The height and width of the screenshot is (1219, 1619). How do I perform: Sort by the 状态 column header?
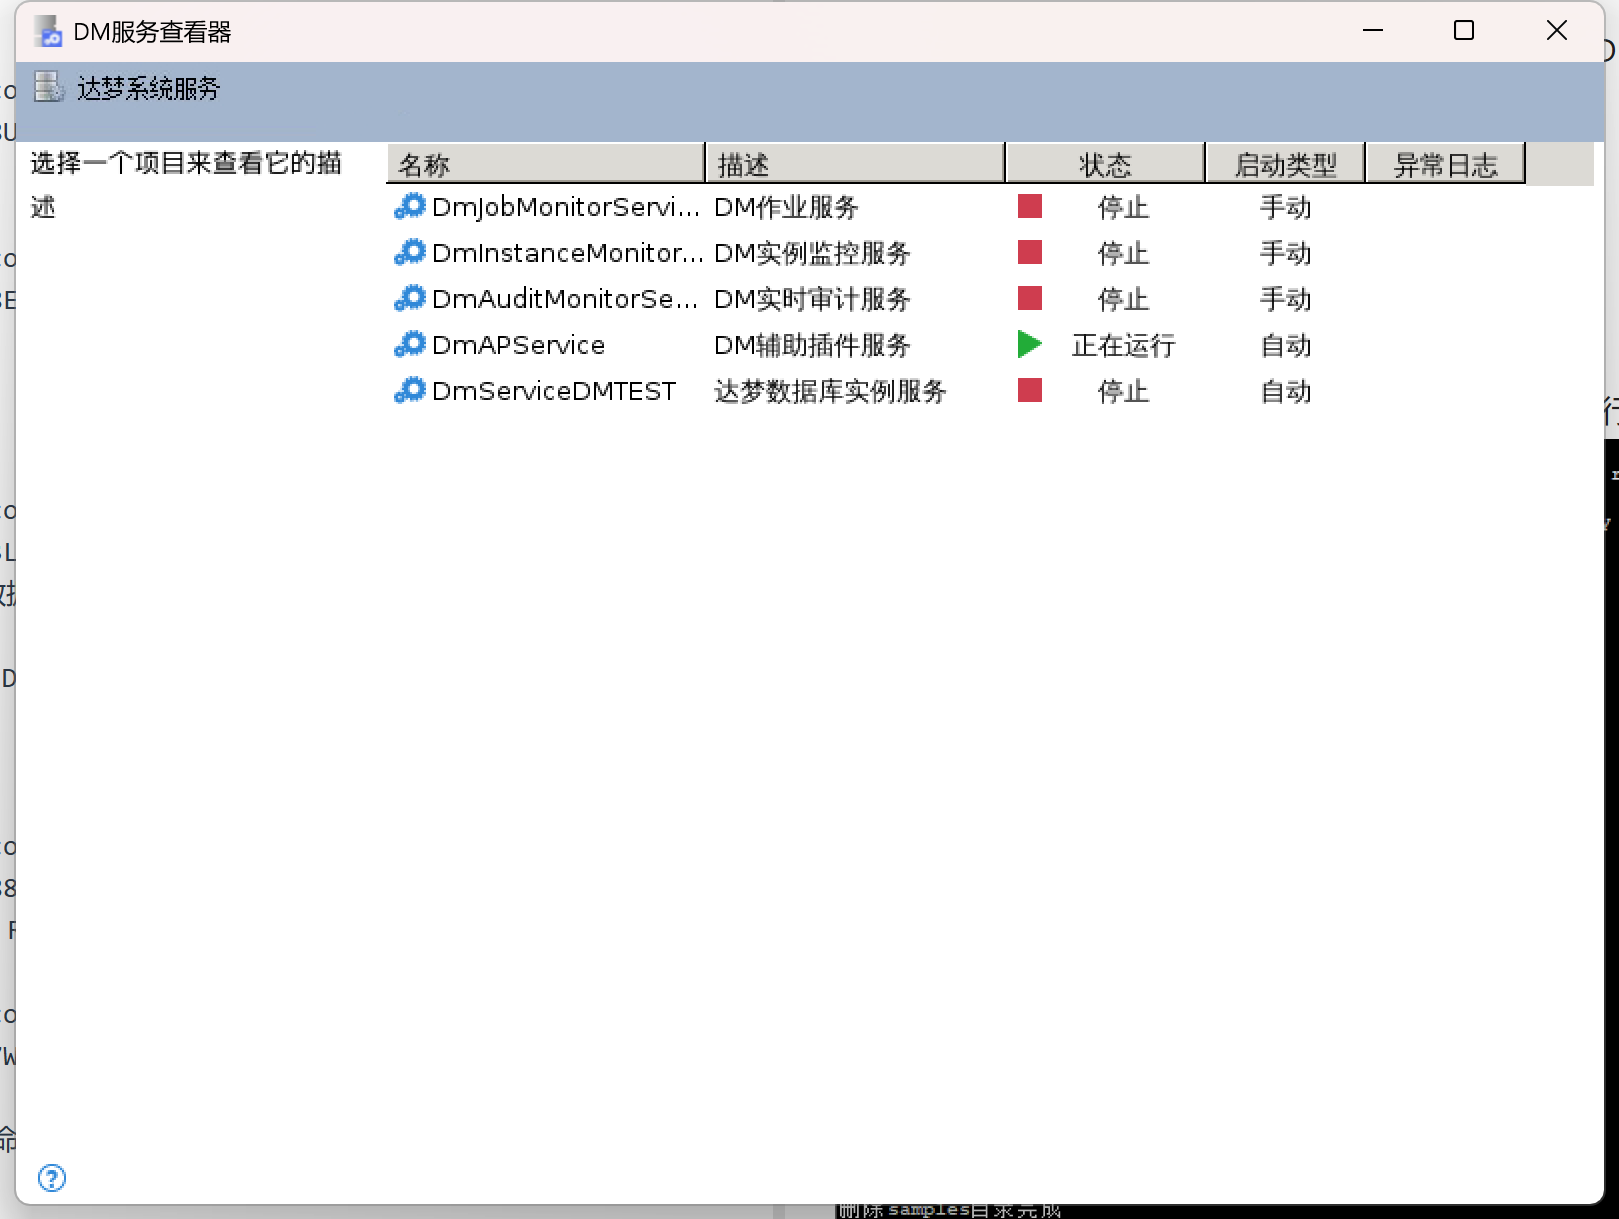tap(1105, 163)
